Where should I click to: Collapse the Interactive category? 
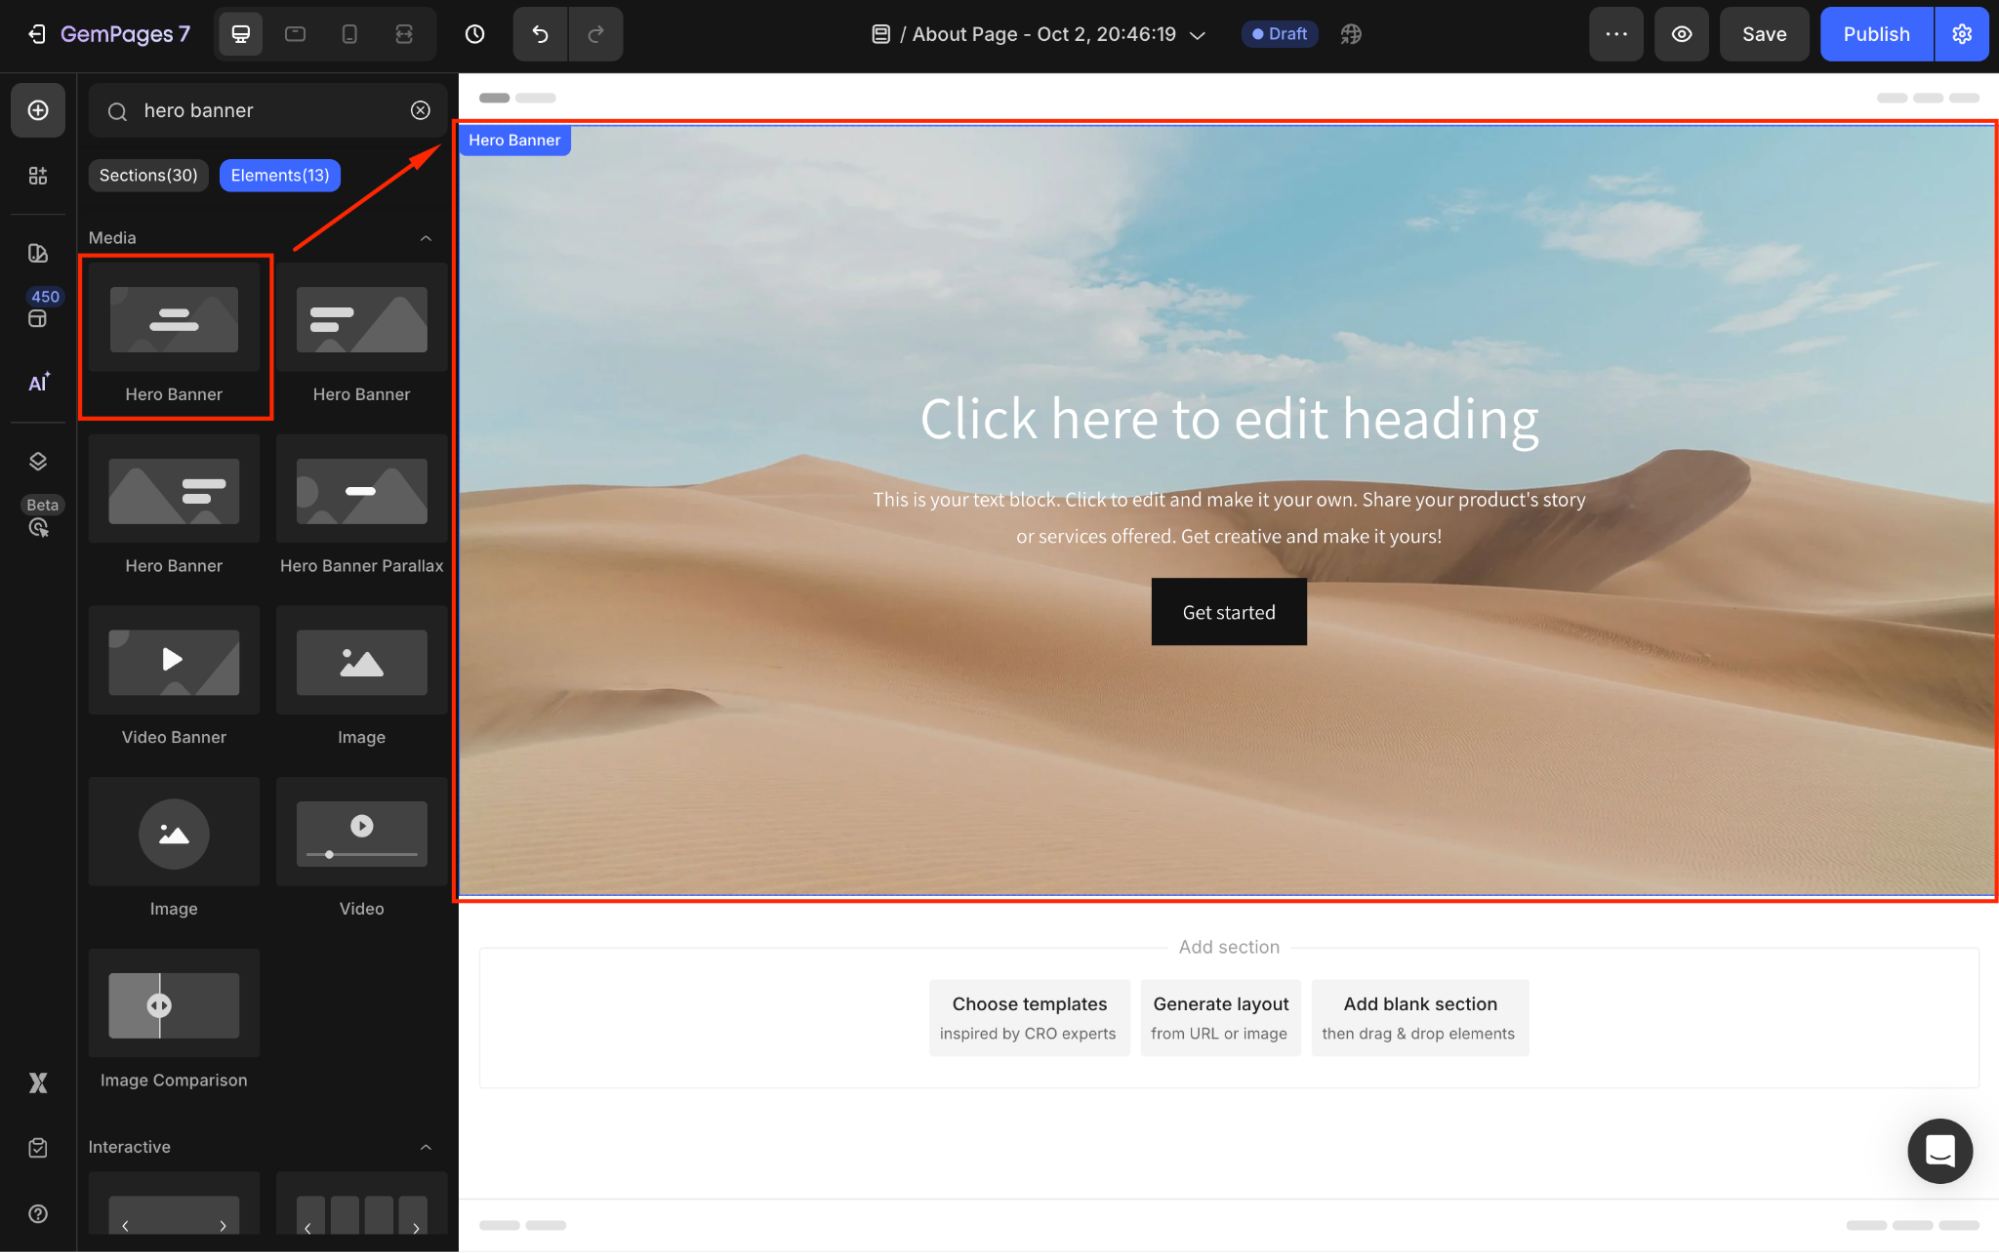[x=426, y=1147]
